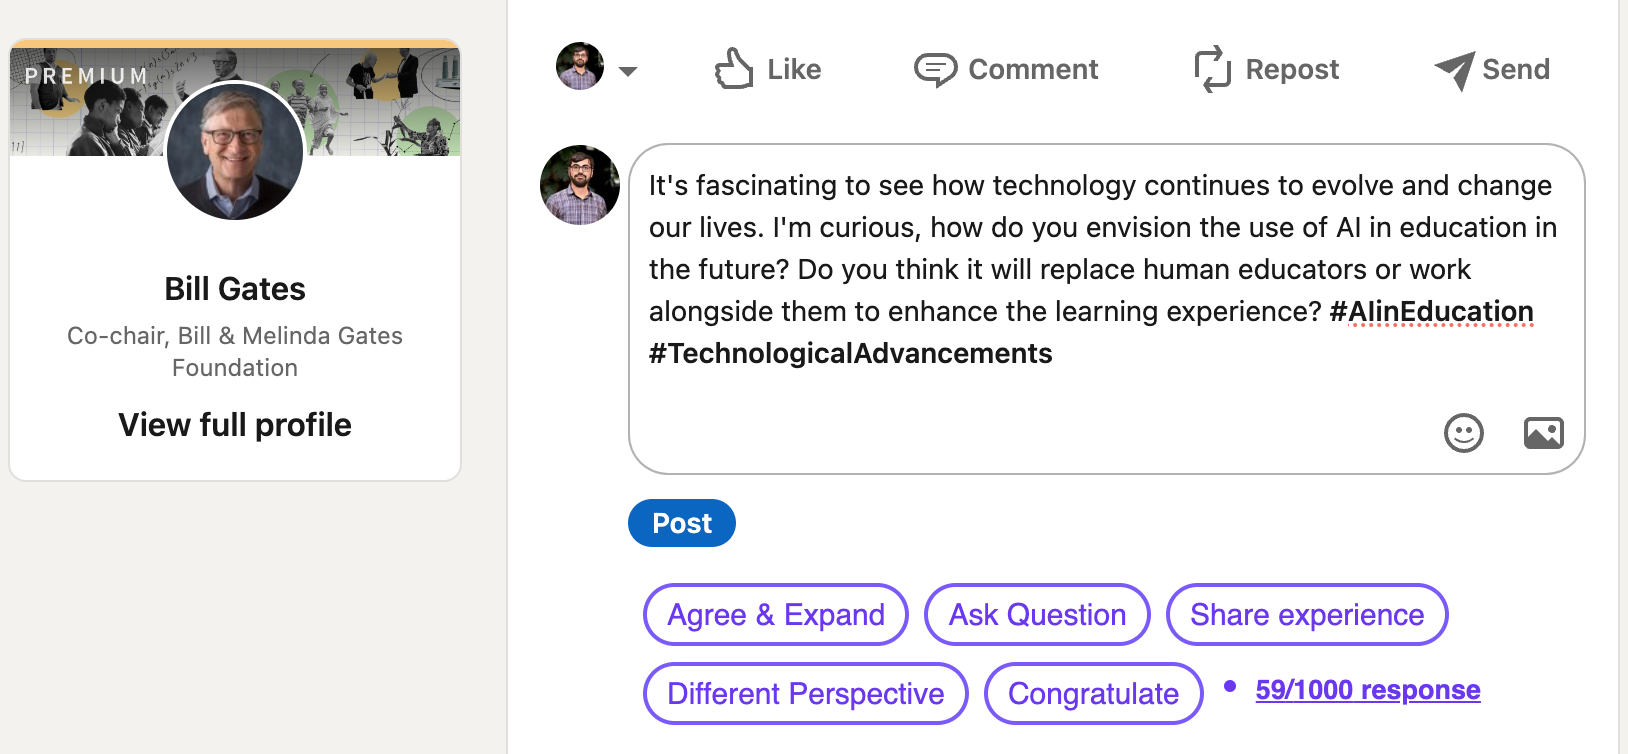Click the Repost arrows icon
The height and width of the screenshot is (754, 1628).
point(1212,69)
